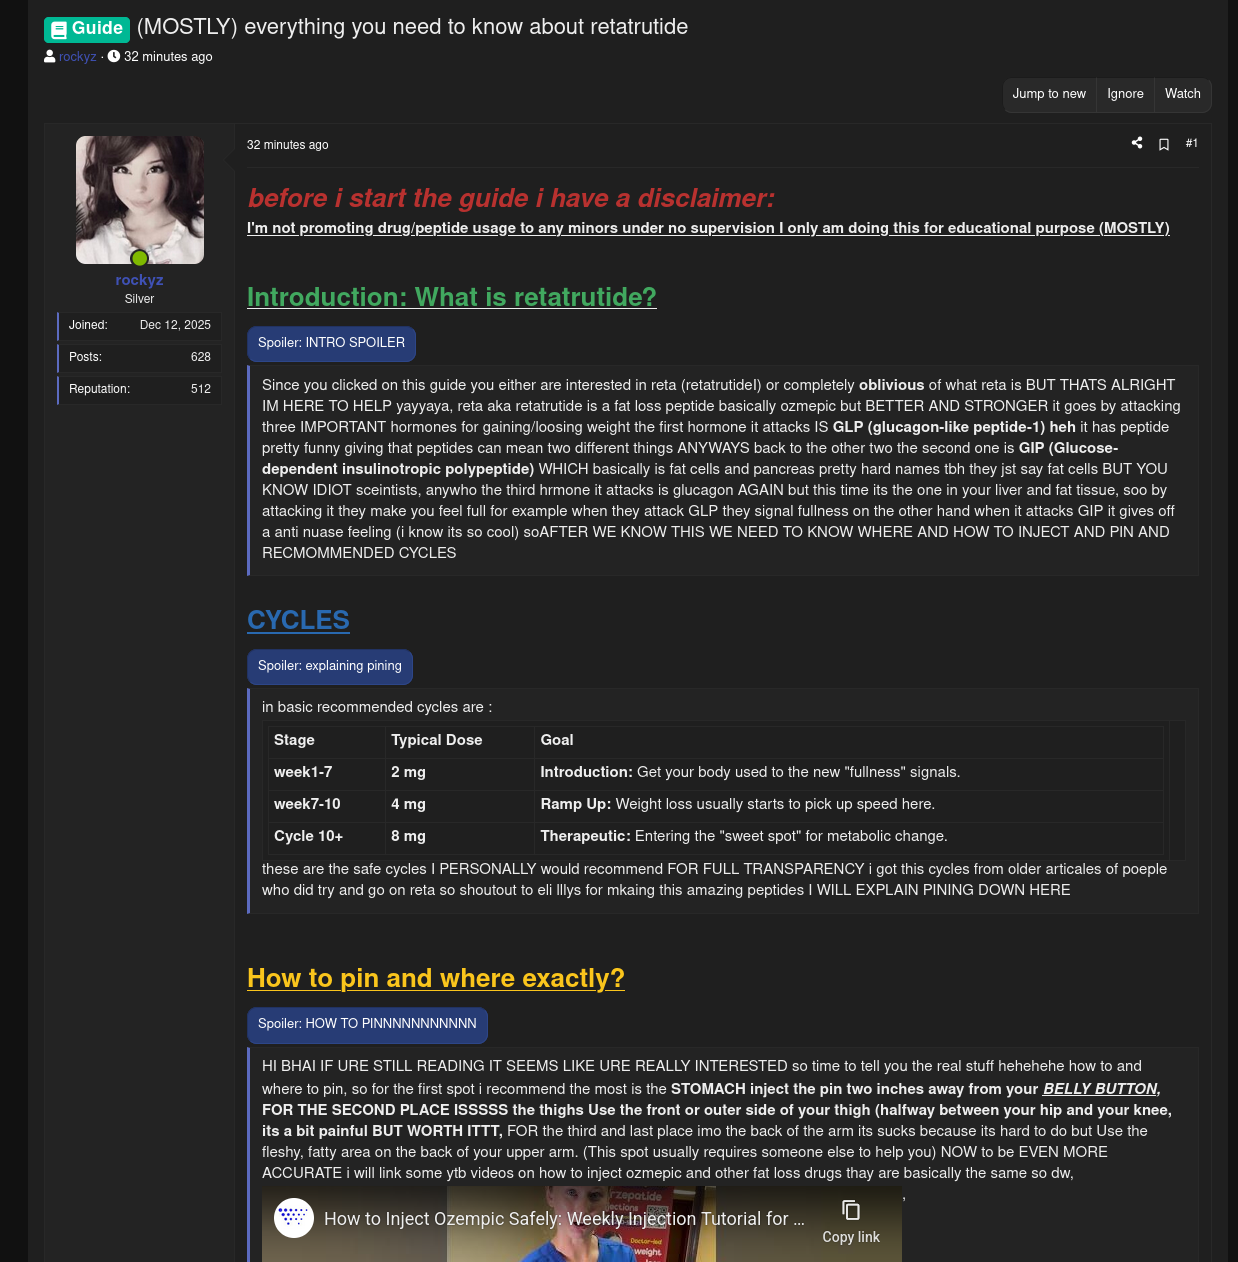Click the green online status dot on the avatar
This screenshot has height=1262, width=1238.
pyautogui.click(x=139, y=259)
